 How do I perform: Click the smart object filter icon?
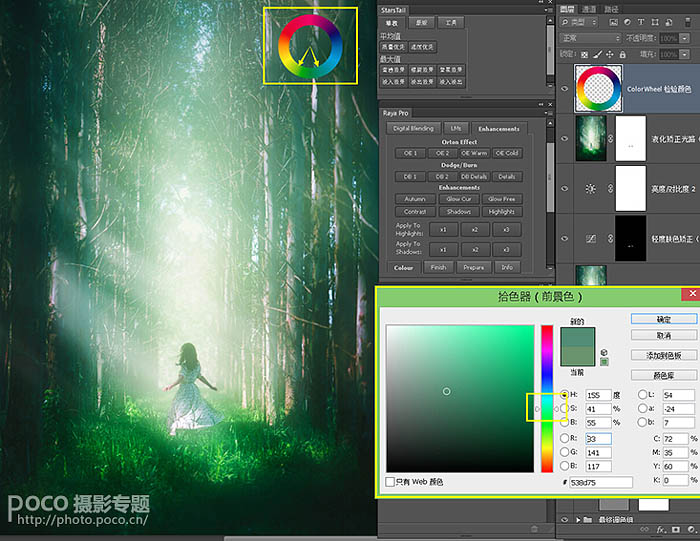tap(668, 22)
